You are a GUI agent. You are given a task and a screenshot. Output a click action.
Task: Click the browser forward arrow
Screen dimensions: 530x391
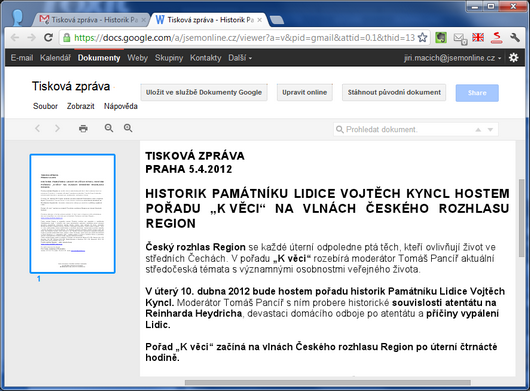31,38
